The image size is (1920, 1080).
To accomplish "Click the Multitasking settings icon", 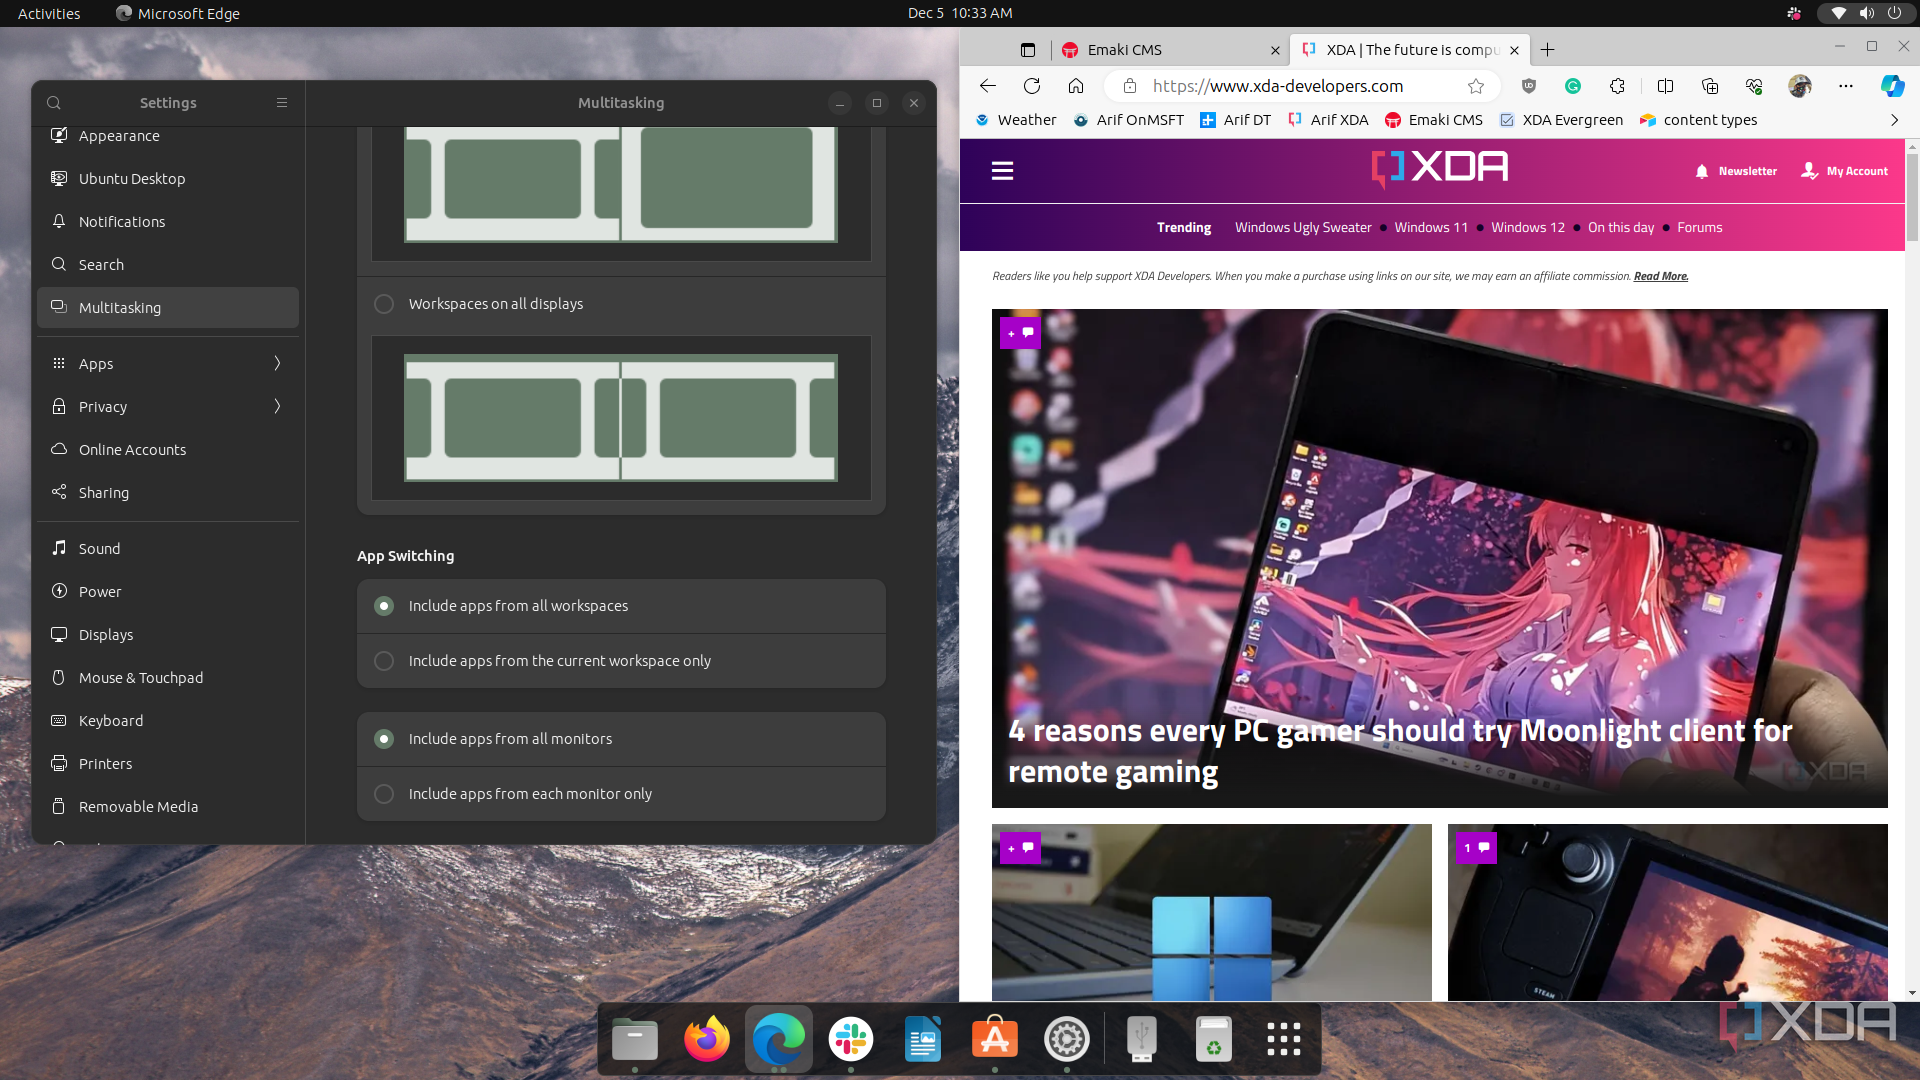I will (x=58, y=307).
